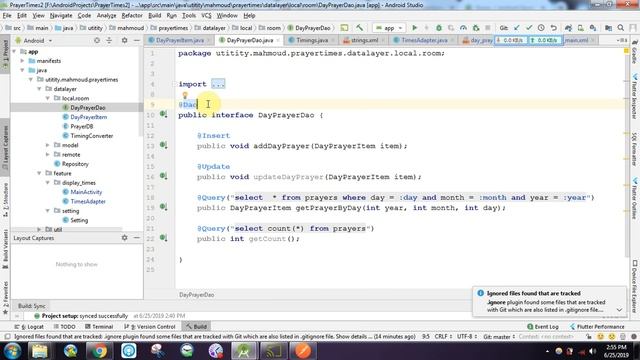Open the app run configuration dropdown
The height and width of the screenshot is (360, 640).
389,28
